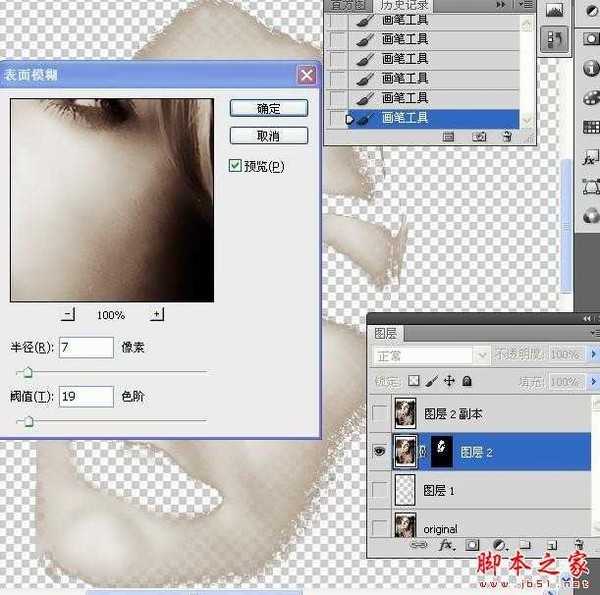The image size is (600, 595).
Task: Delete the current state in History panel
Action: [x=507, y=136]
